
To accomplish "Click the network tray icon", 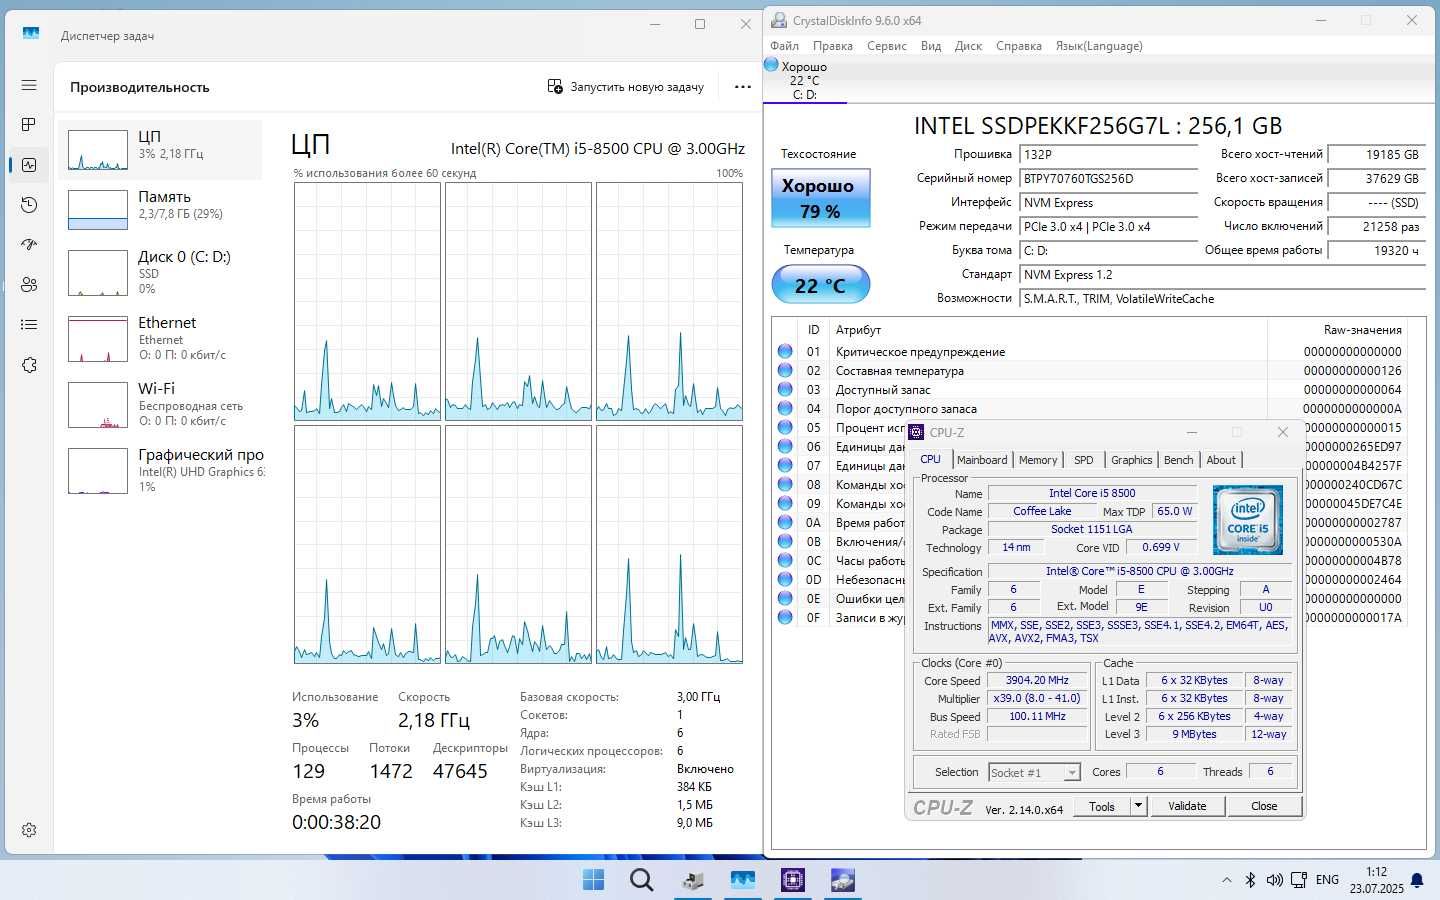I will [1298, 880].
